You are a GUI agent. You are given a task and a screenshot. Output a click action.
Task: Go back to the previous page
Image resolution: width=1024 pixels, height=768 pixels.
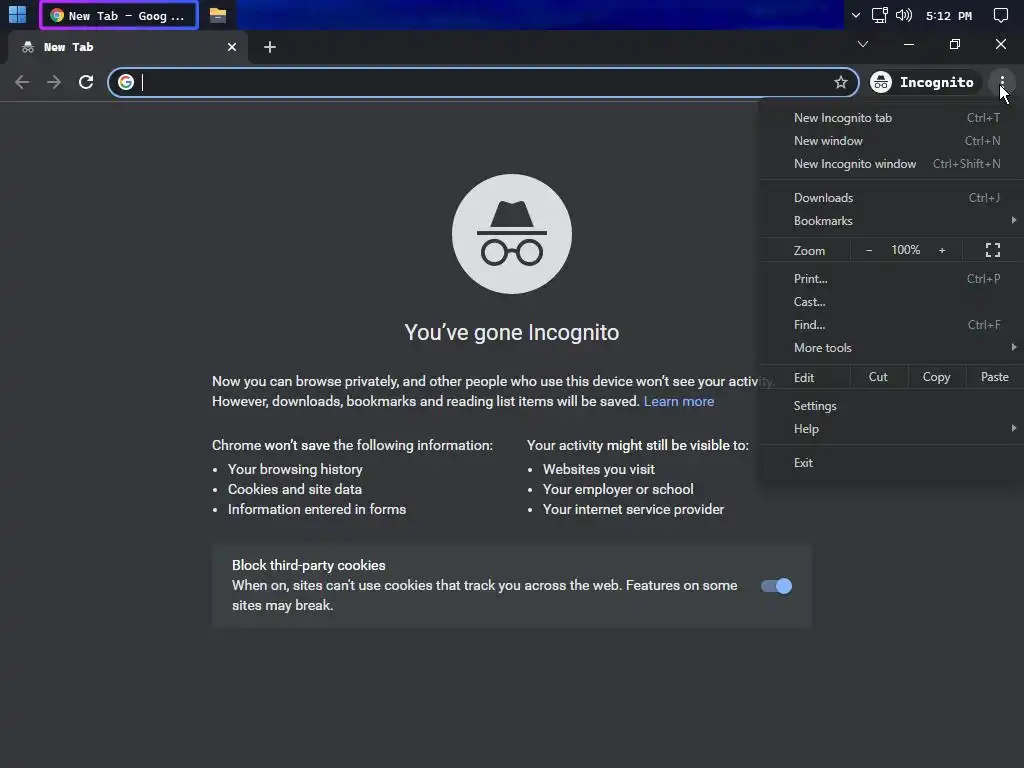[x=22, y=82]
